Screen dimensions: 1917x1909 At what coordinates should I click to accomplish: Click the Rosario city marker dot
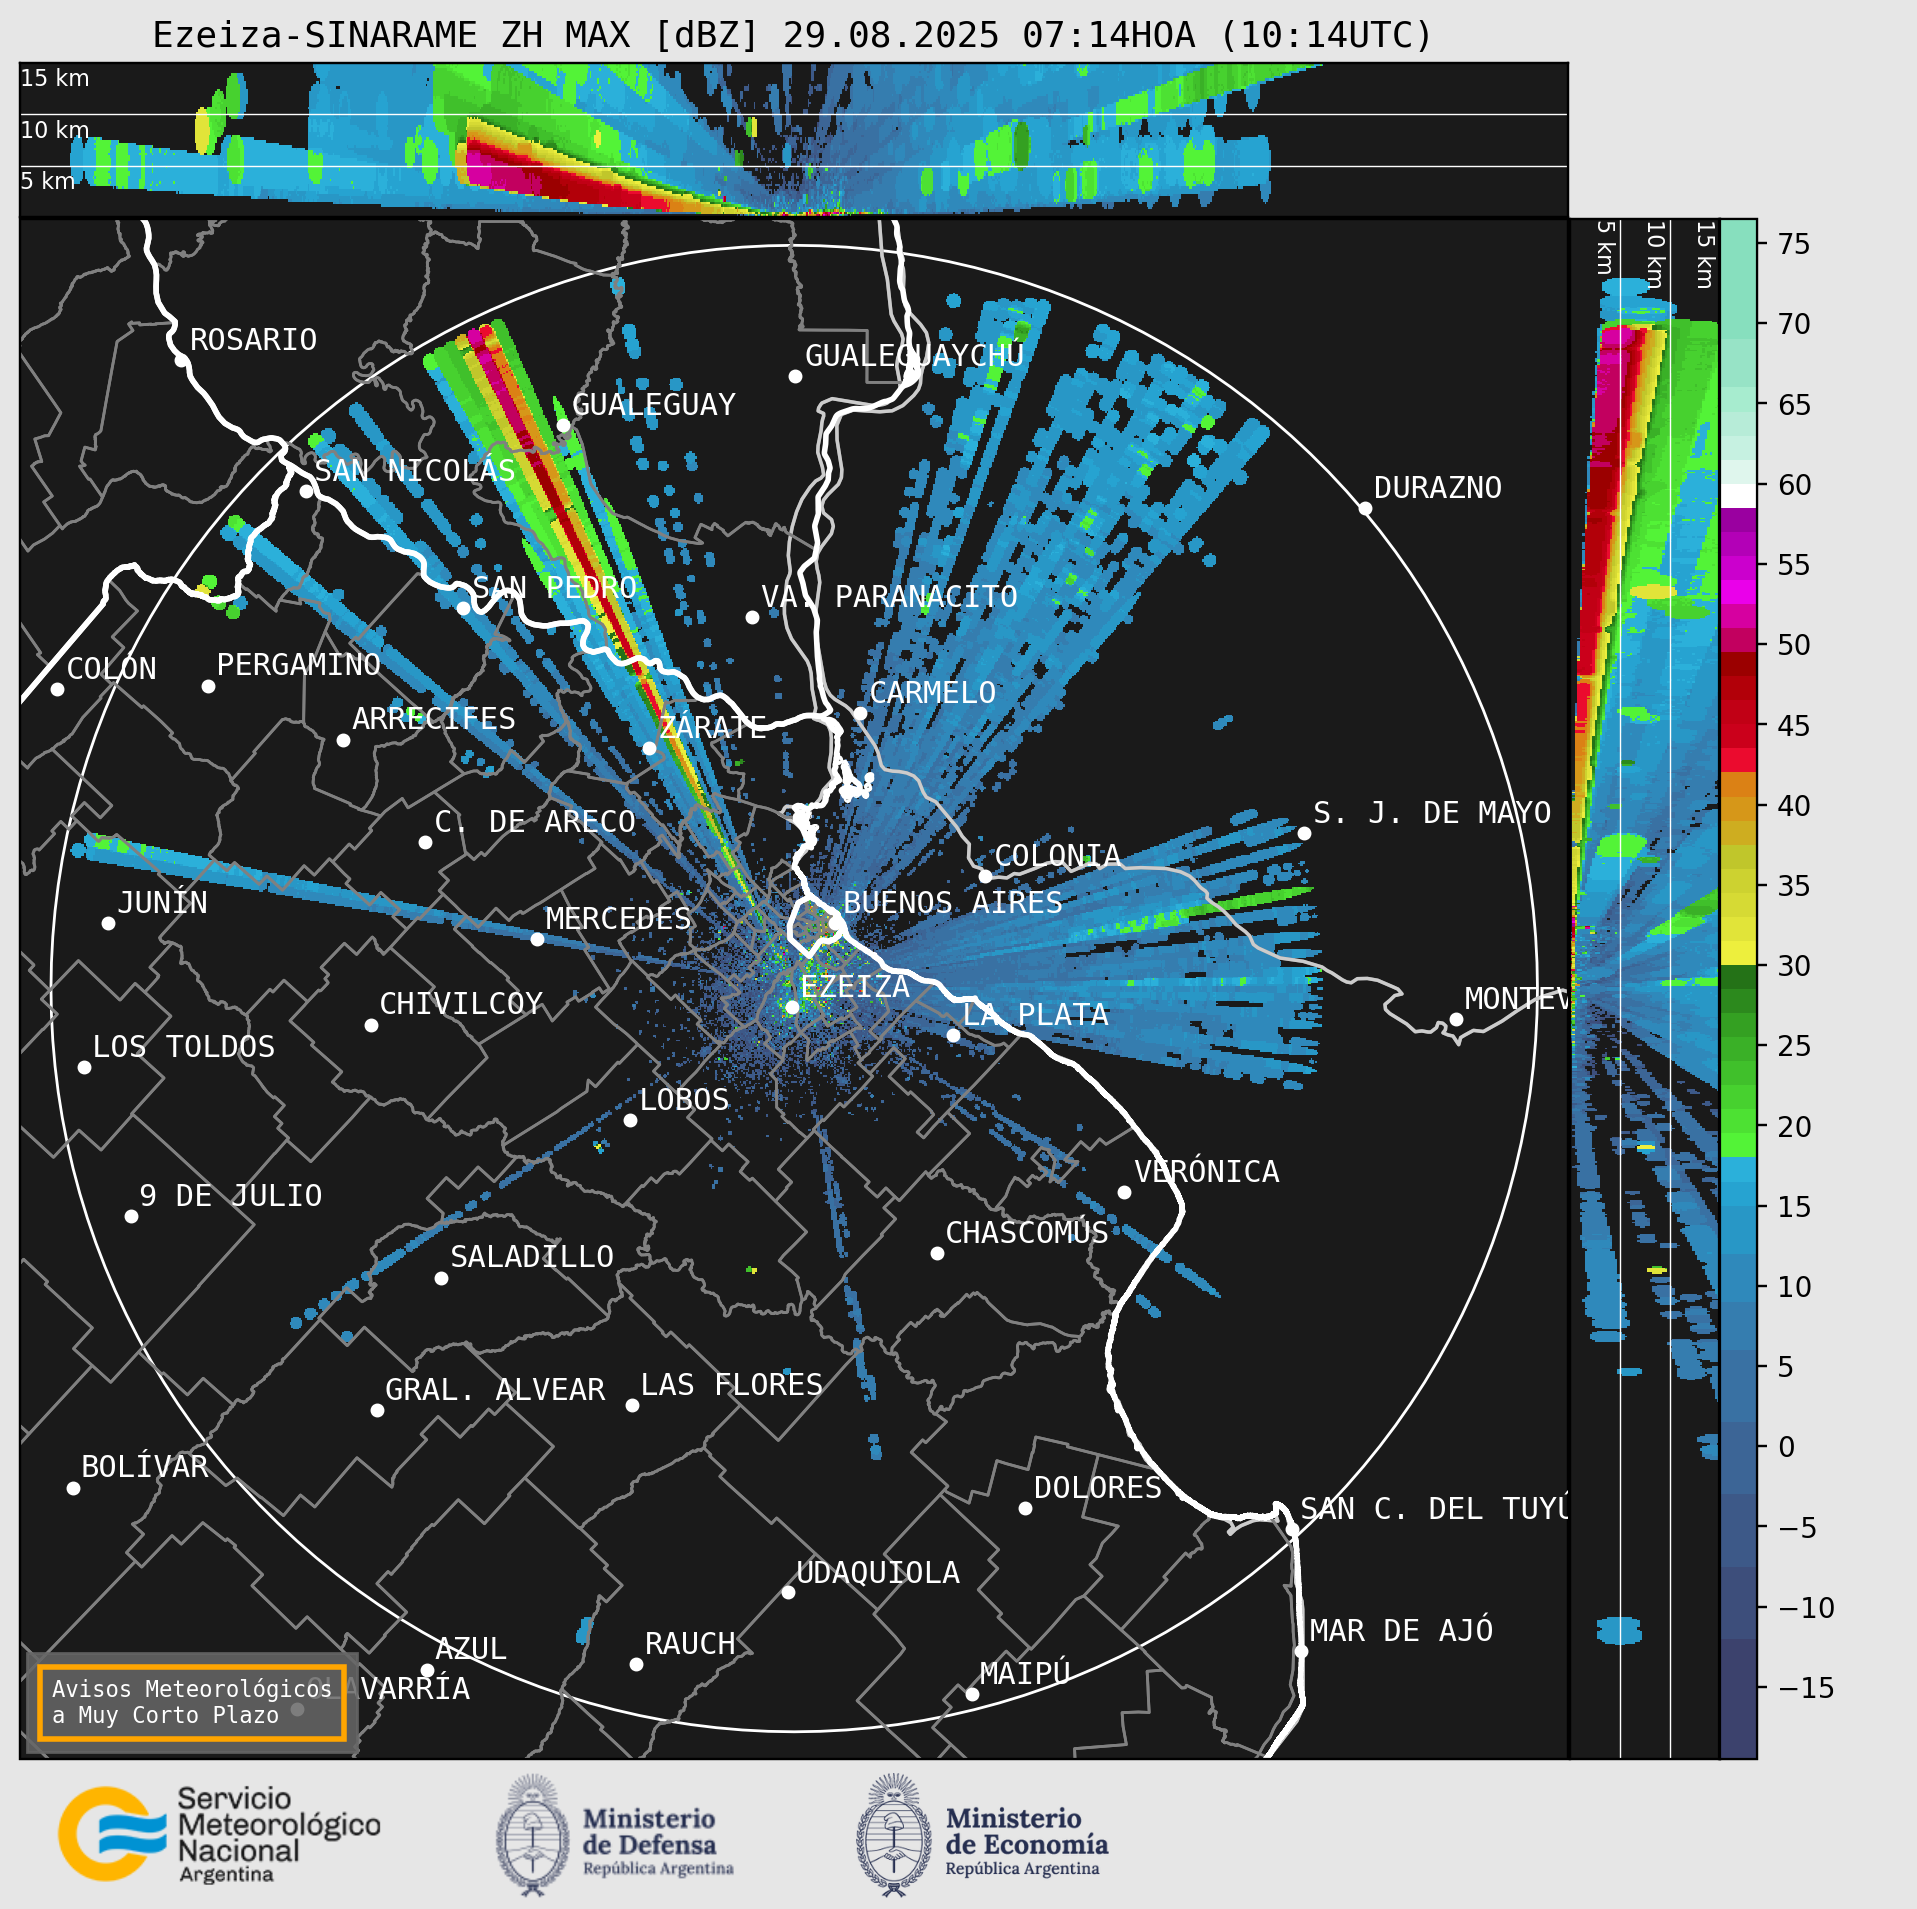point(181,360)
